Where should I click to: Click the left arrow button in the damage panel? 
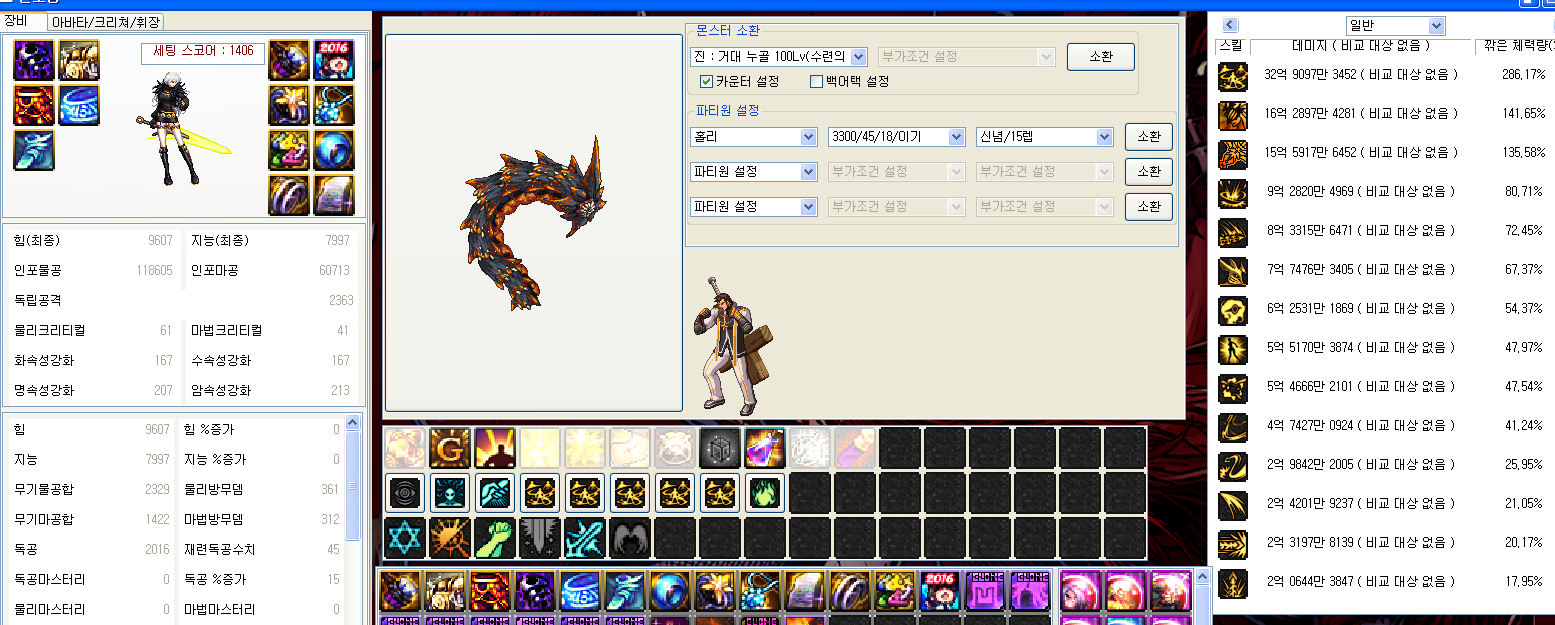point(1231,25)
